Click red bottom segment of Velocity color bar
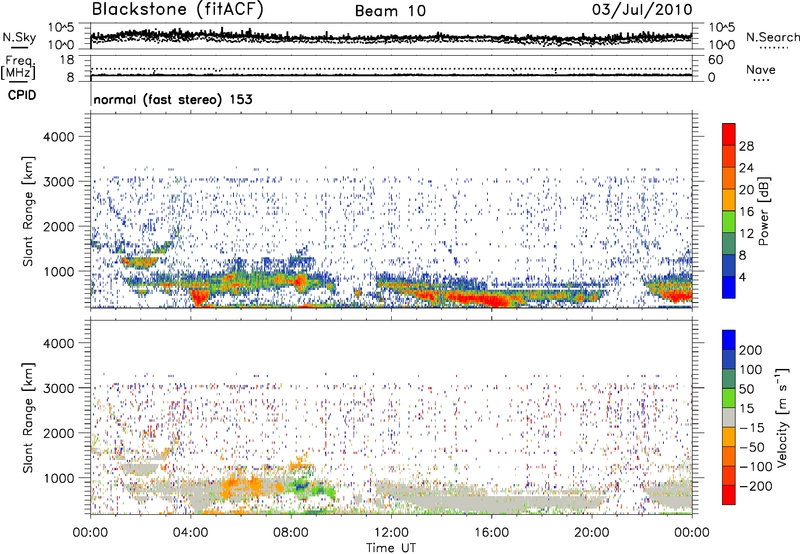The width and height of the screenshot is (800, 554). coord(729,495)
